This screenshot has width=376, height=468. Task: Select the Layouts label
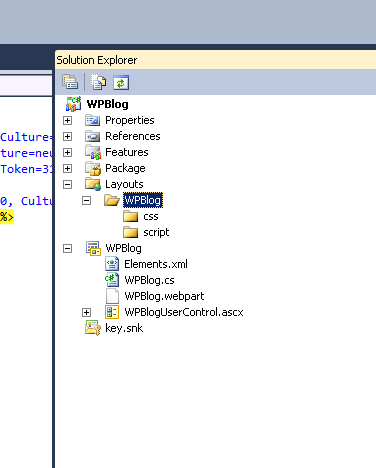(124, 184)
